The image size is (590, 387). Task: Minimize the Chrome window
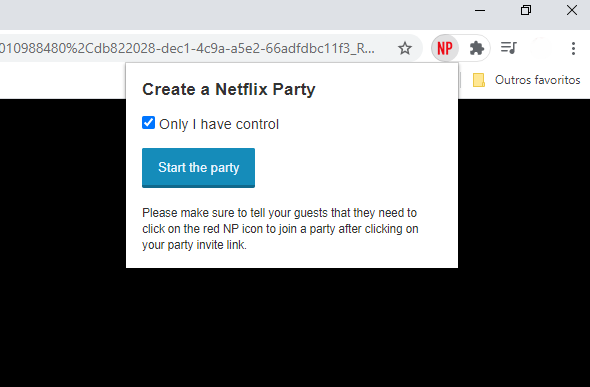pos(480,11)
